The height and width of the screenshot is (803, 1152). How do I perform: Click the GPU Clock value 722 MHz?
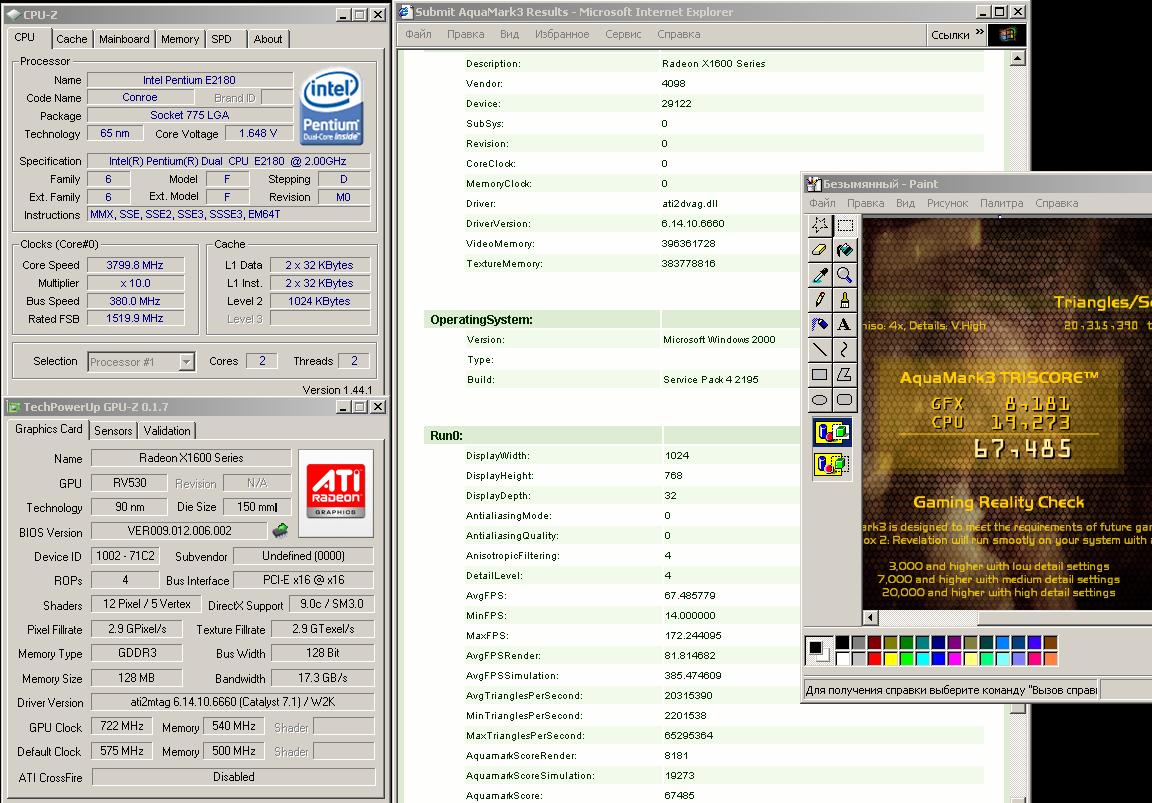(x=122, y=726)
